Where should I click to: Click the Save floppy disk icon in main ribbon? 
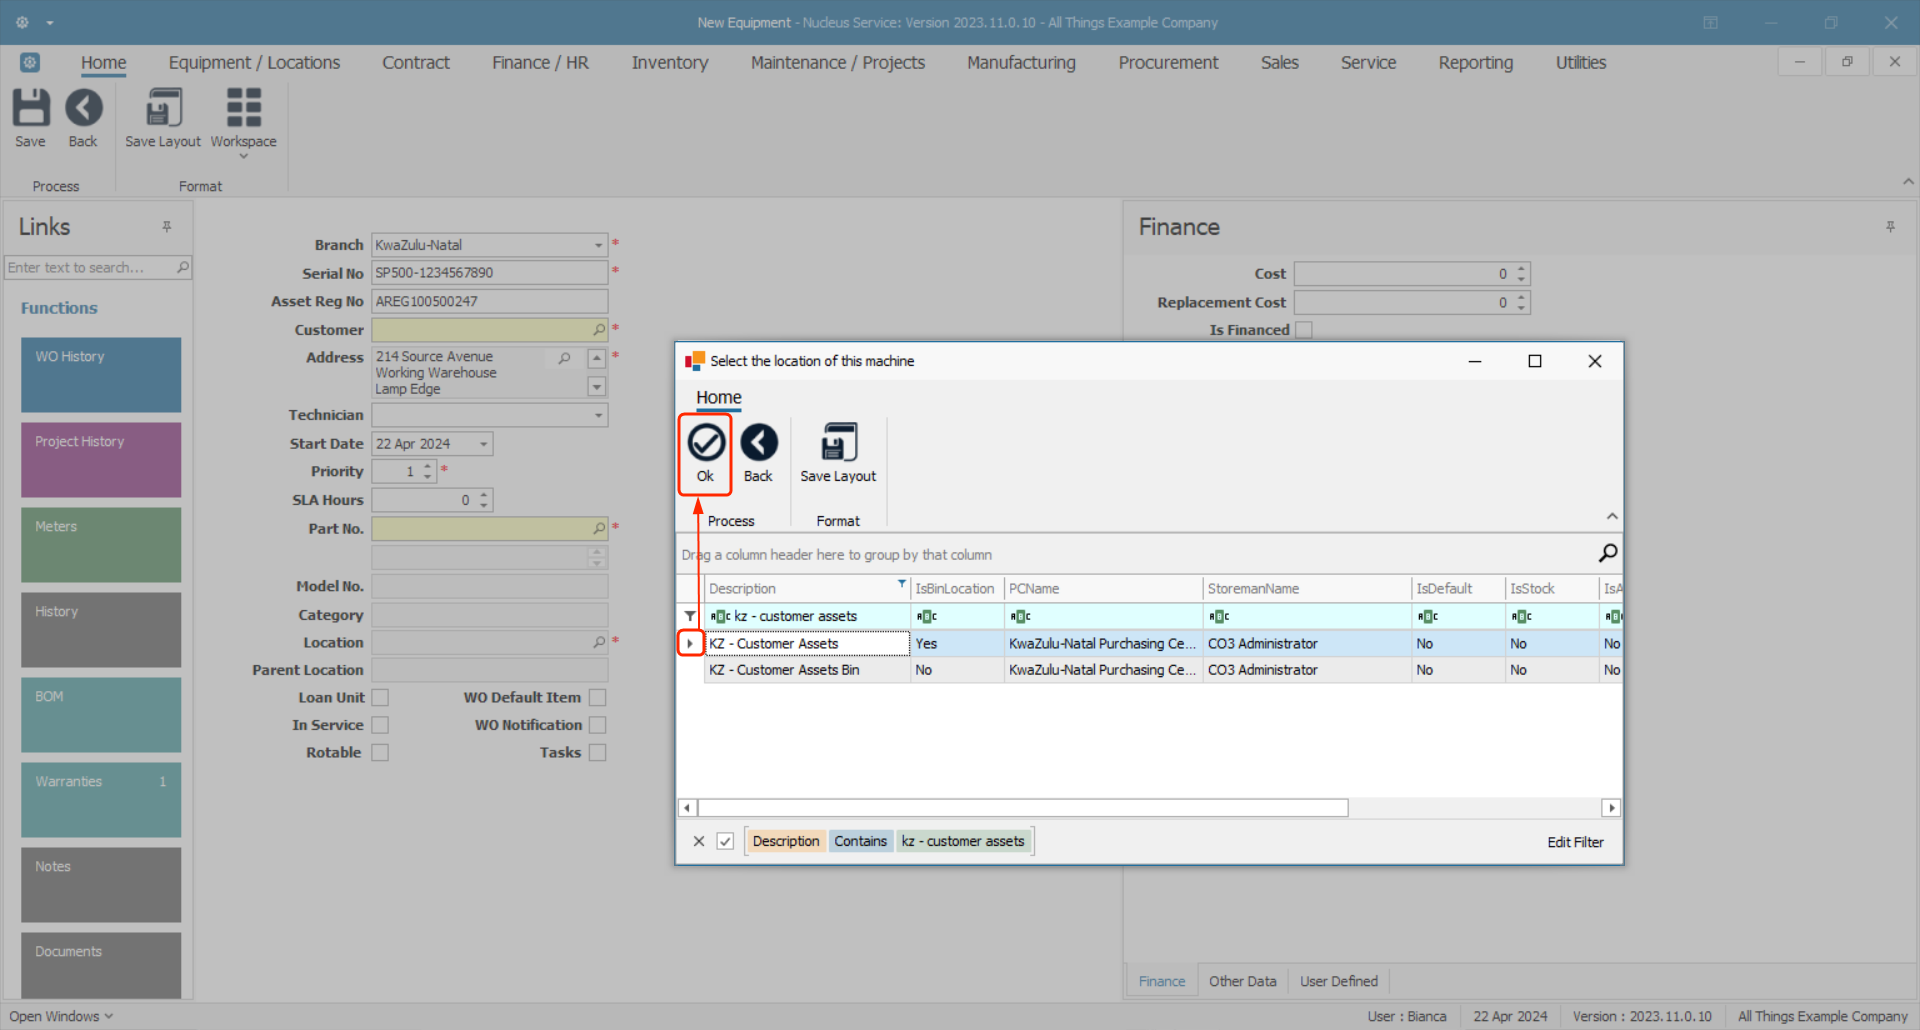30,107
